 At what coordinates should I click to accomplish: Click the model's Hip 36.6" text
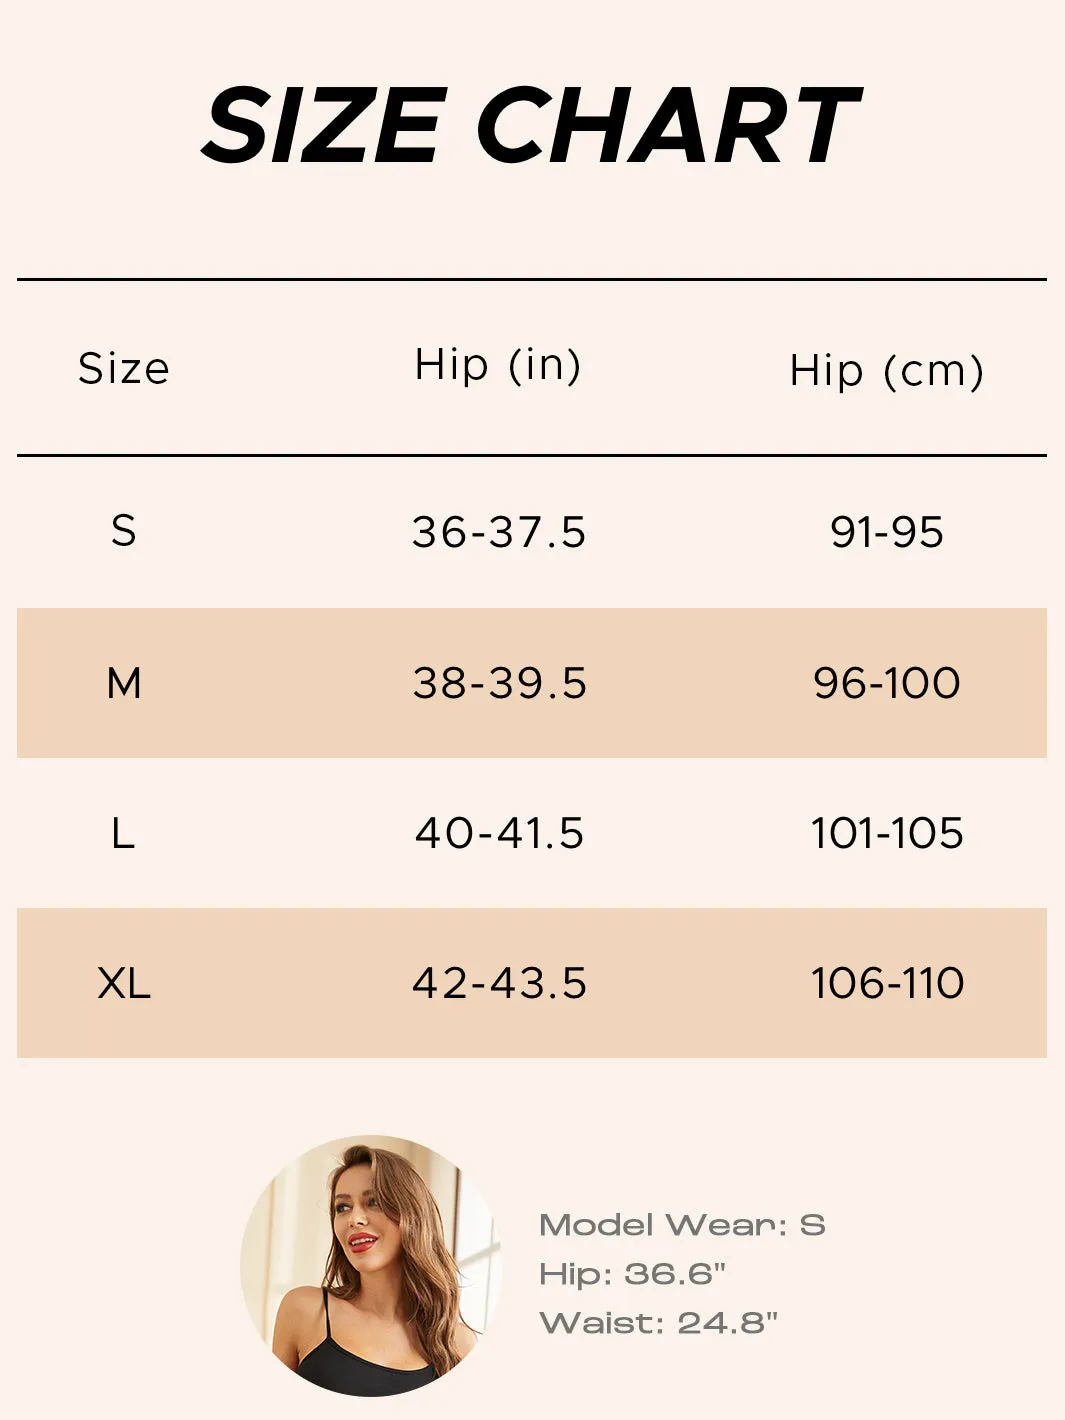(632, 1274)
